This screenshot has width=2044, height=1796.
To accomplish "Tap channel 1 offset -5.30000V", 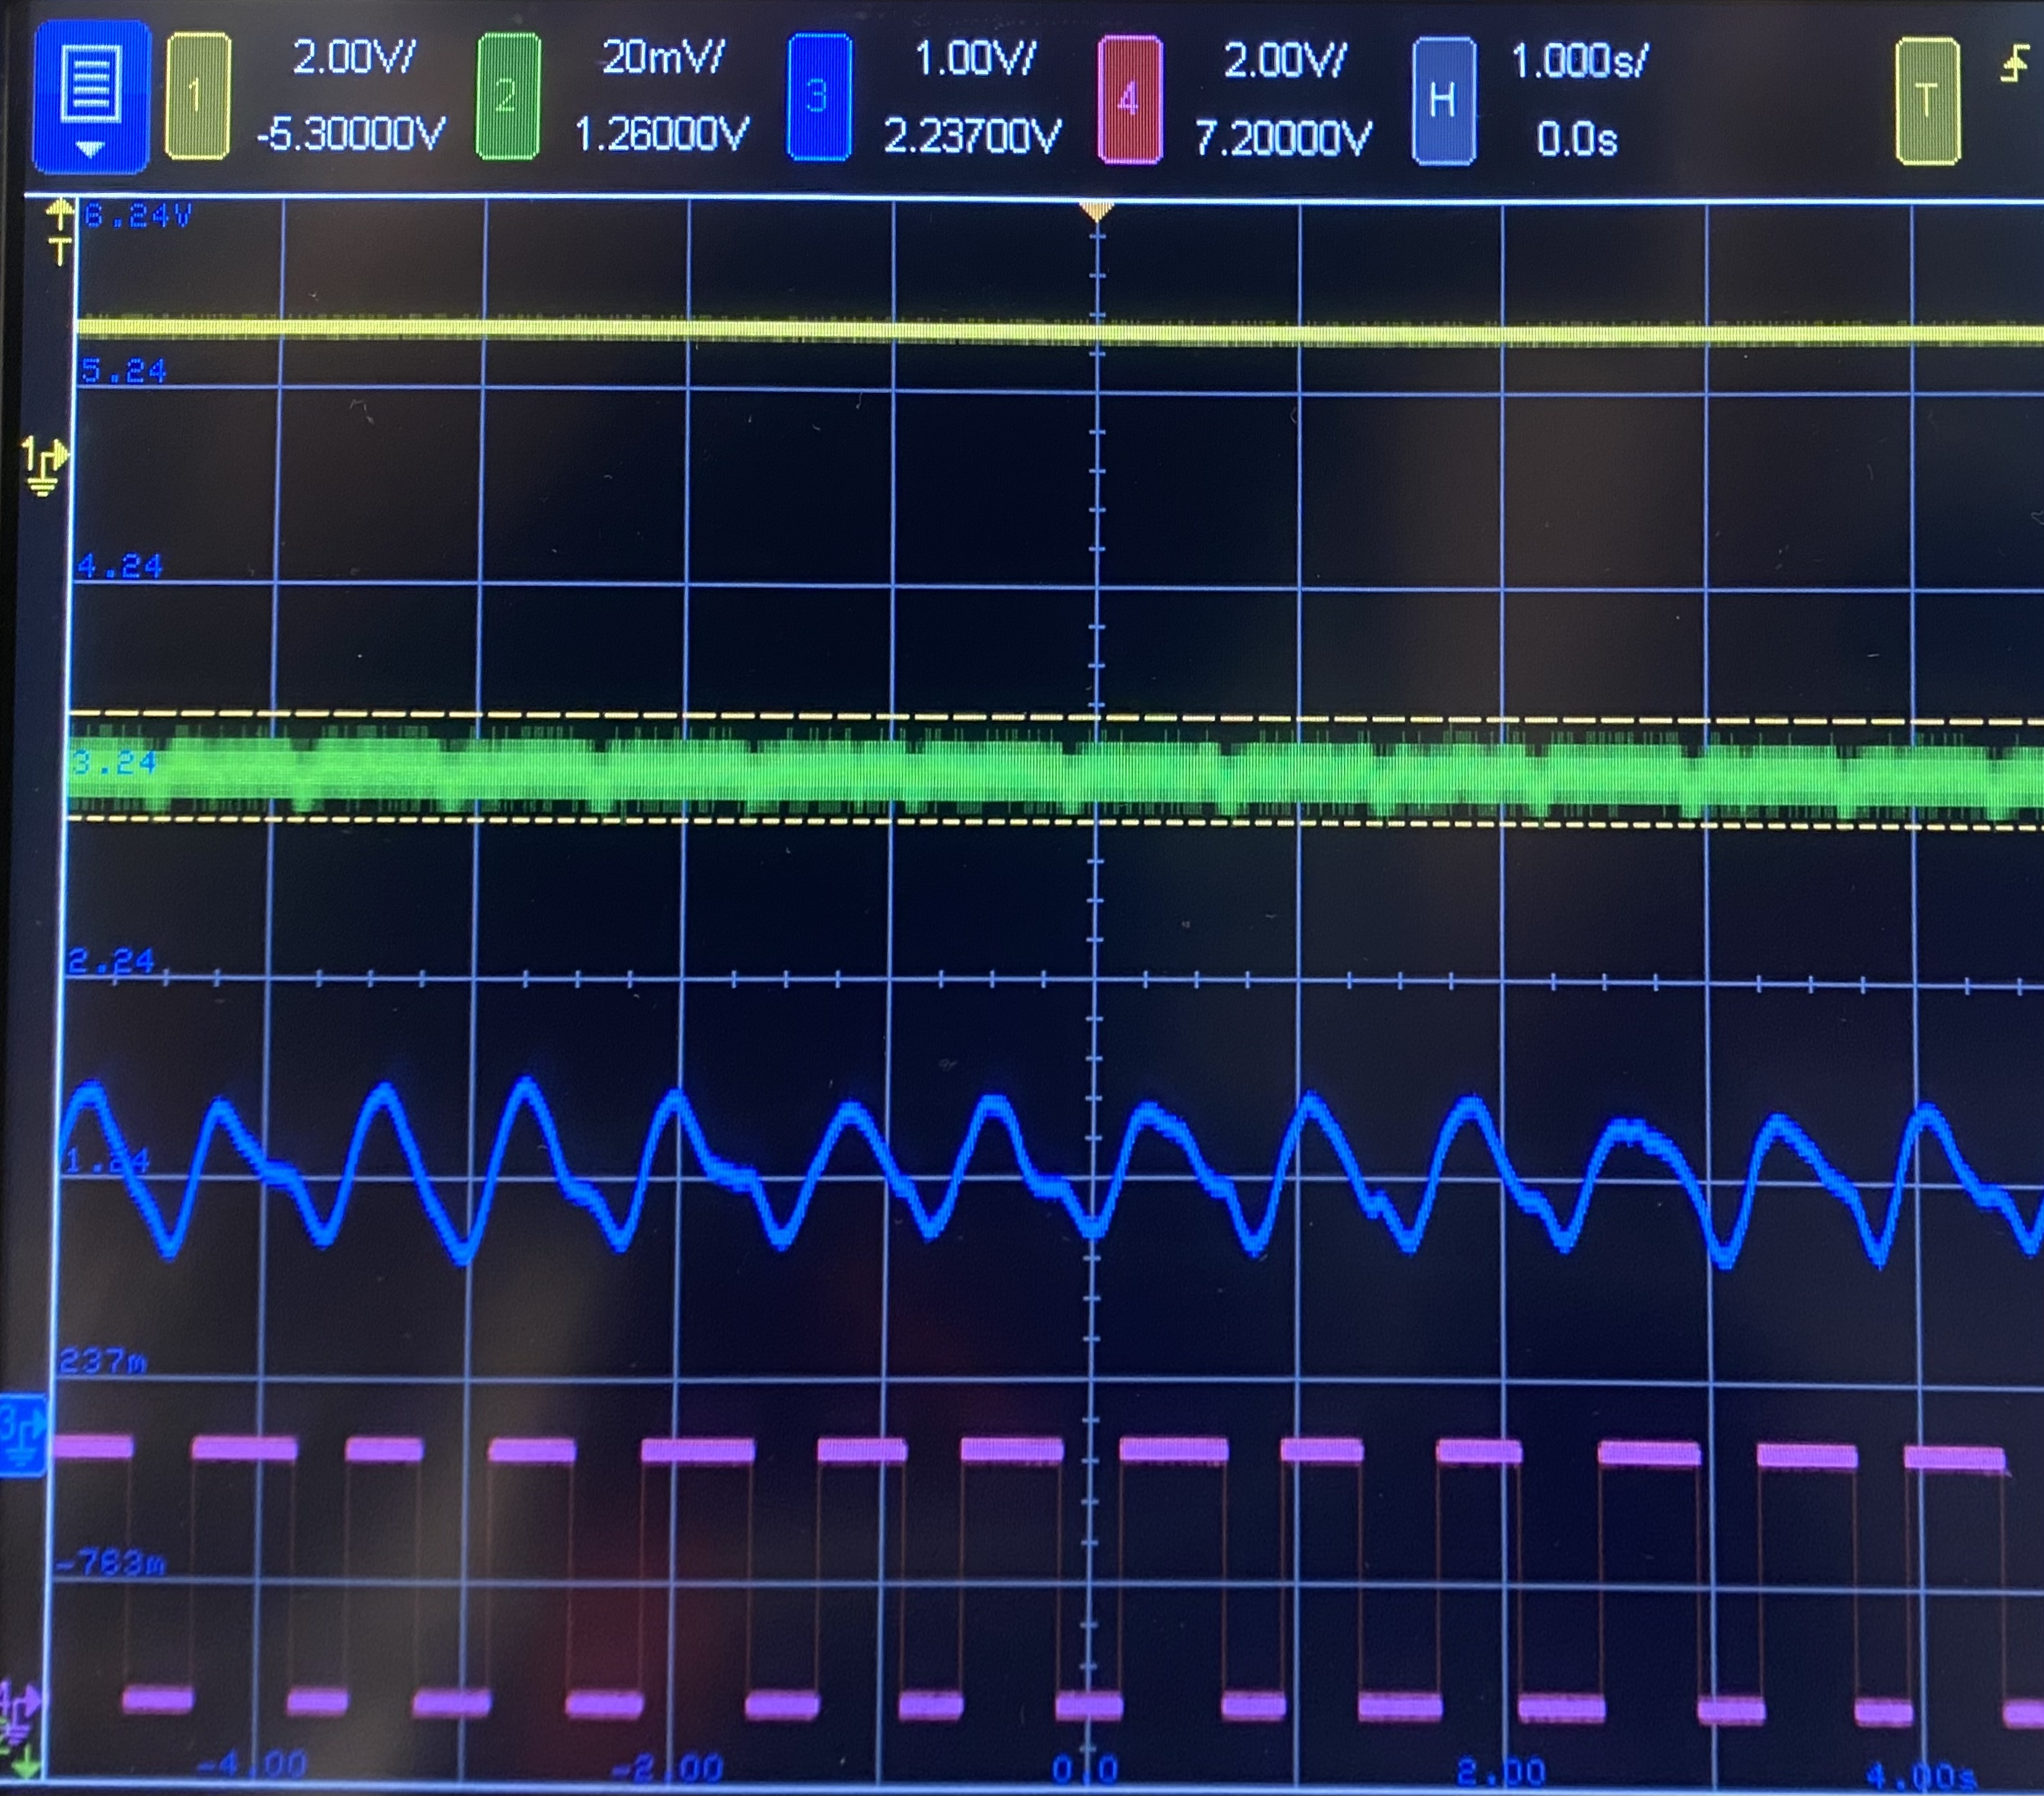I will coord(350,133).
